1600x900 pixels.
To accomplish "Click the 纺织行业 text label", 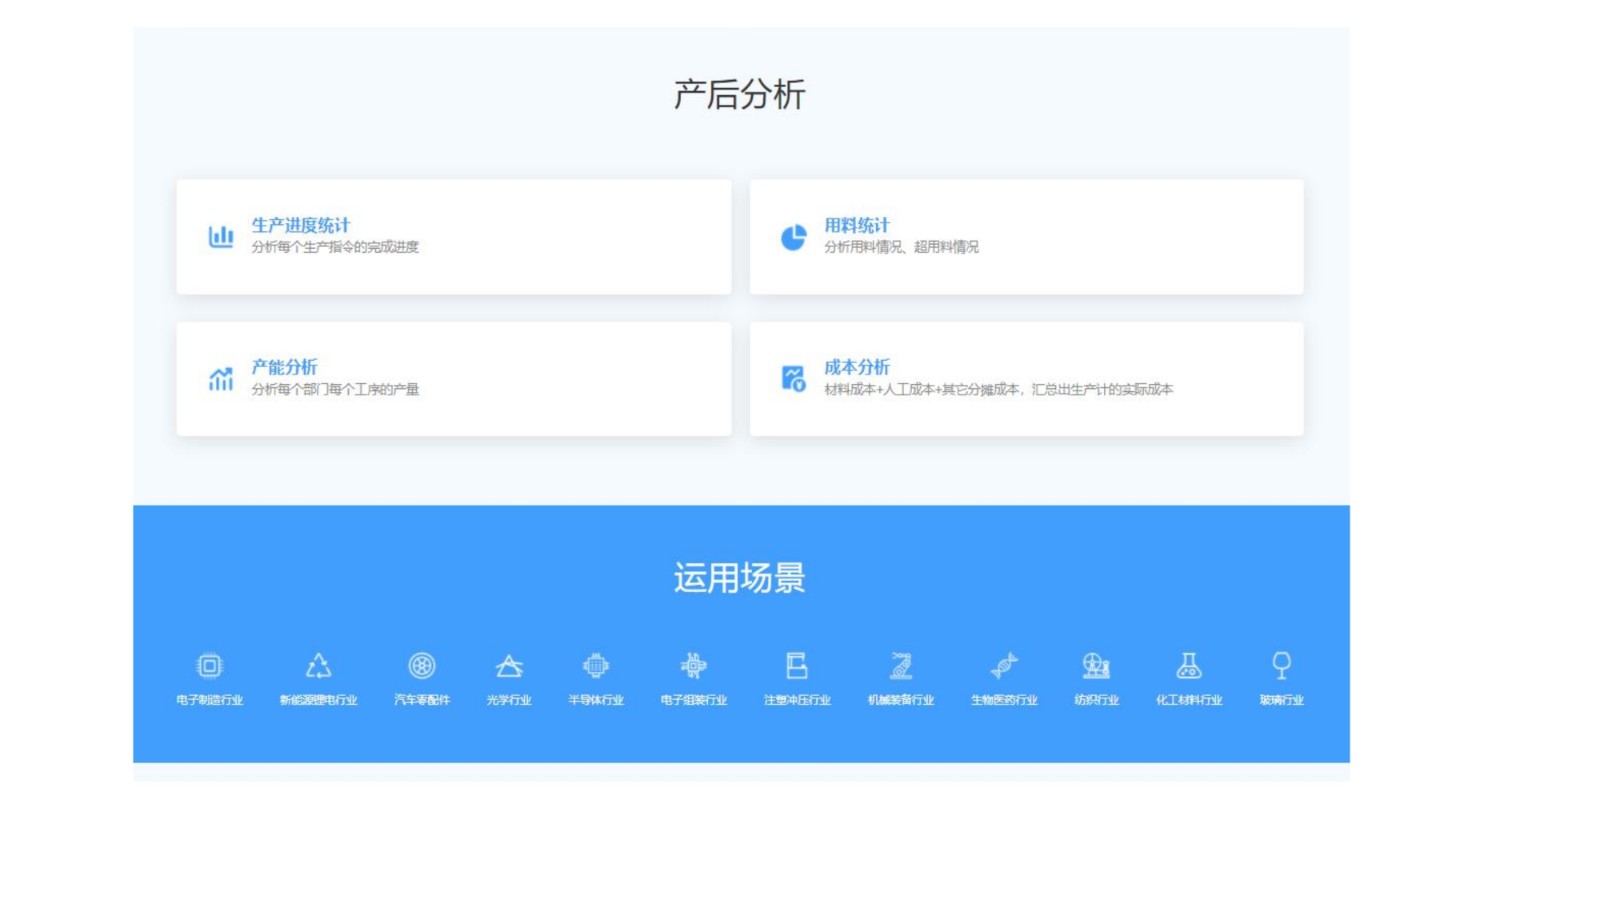I will coord(1096,700).
